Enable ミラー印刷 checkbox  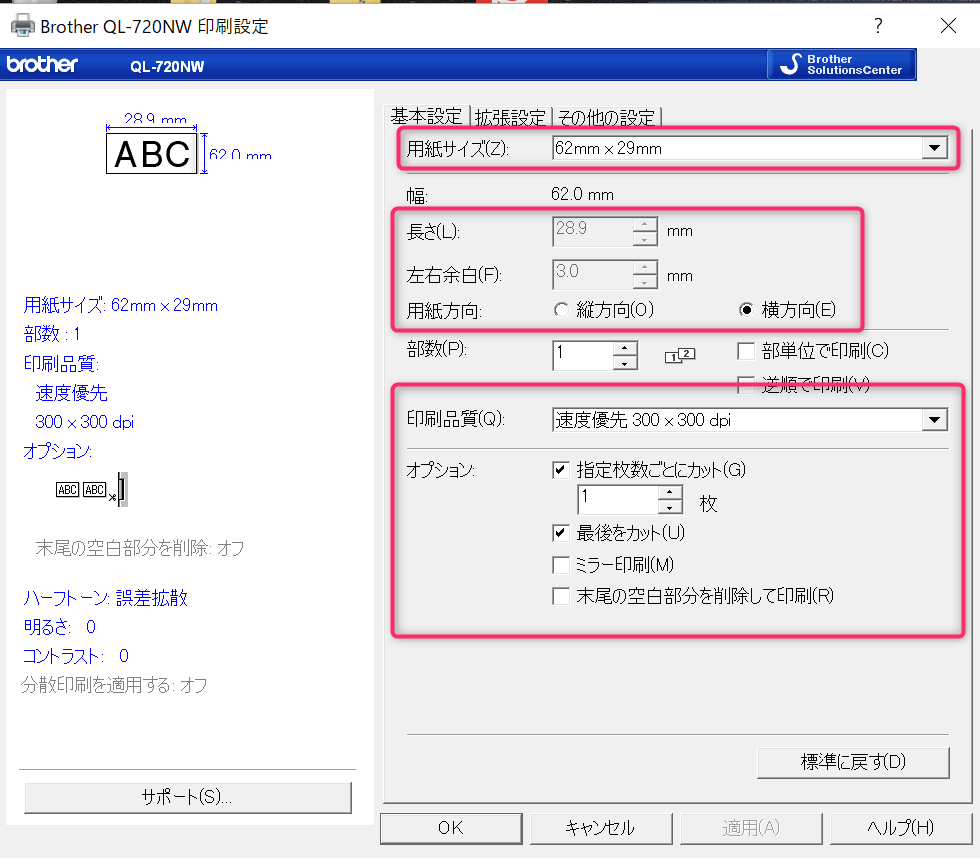click(x=561, y=564)
